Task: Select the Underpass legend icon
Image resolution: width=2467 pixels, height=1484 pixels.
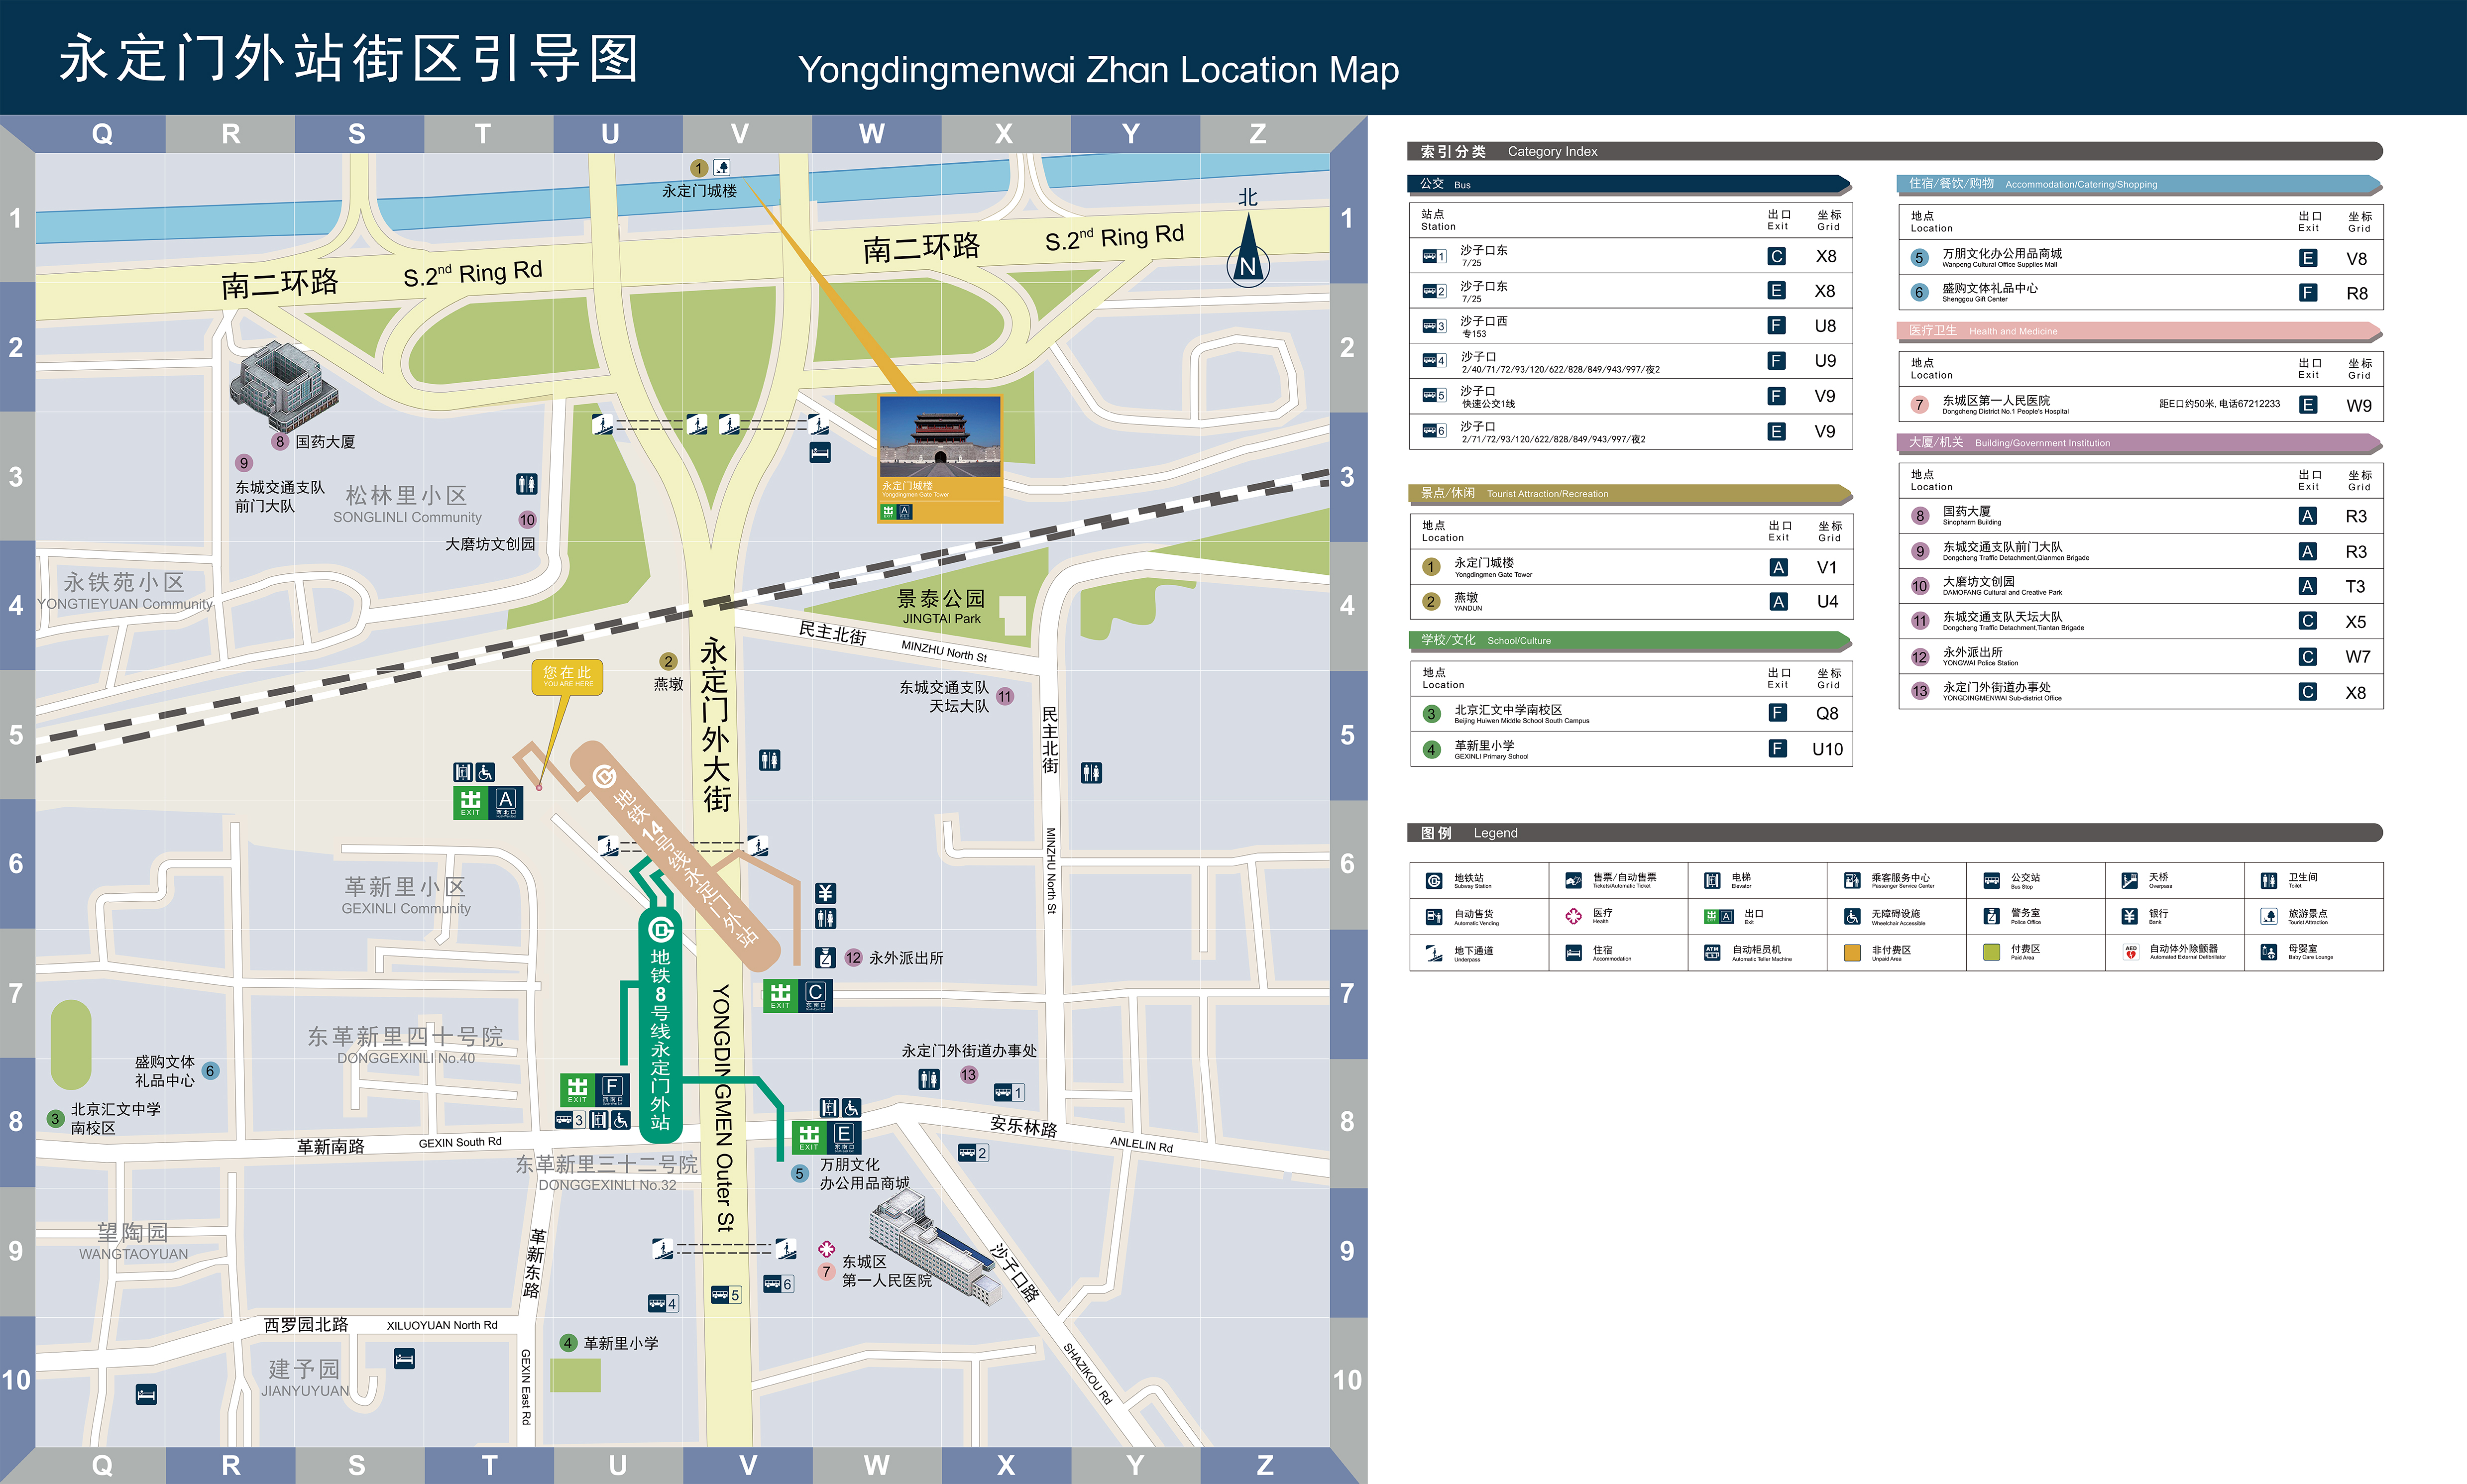Action: coord(1434,953)
